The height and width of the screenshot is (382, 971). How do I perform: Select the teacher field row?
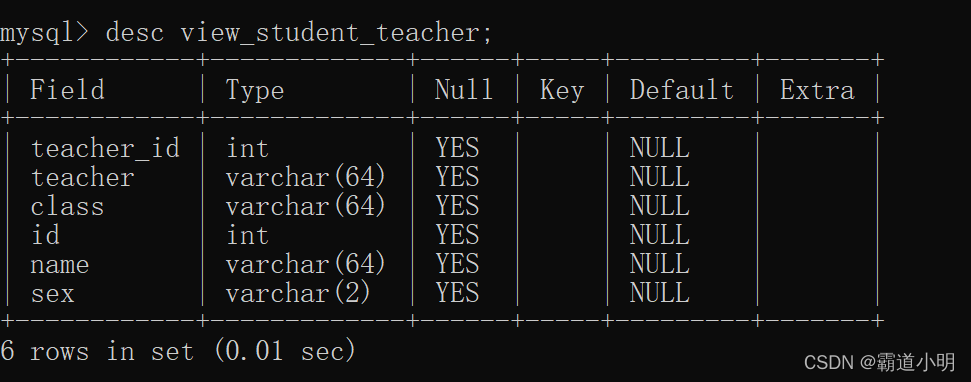(442, 178)
